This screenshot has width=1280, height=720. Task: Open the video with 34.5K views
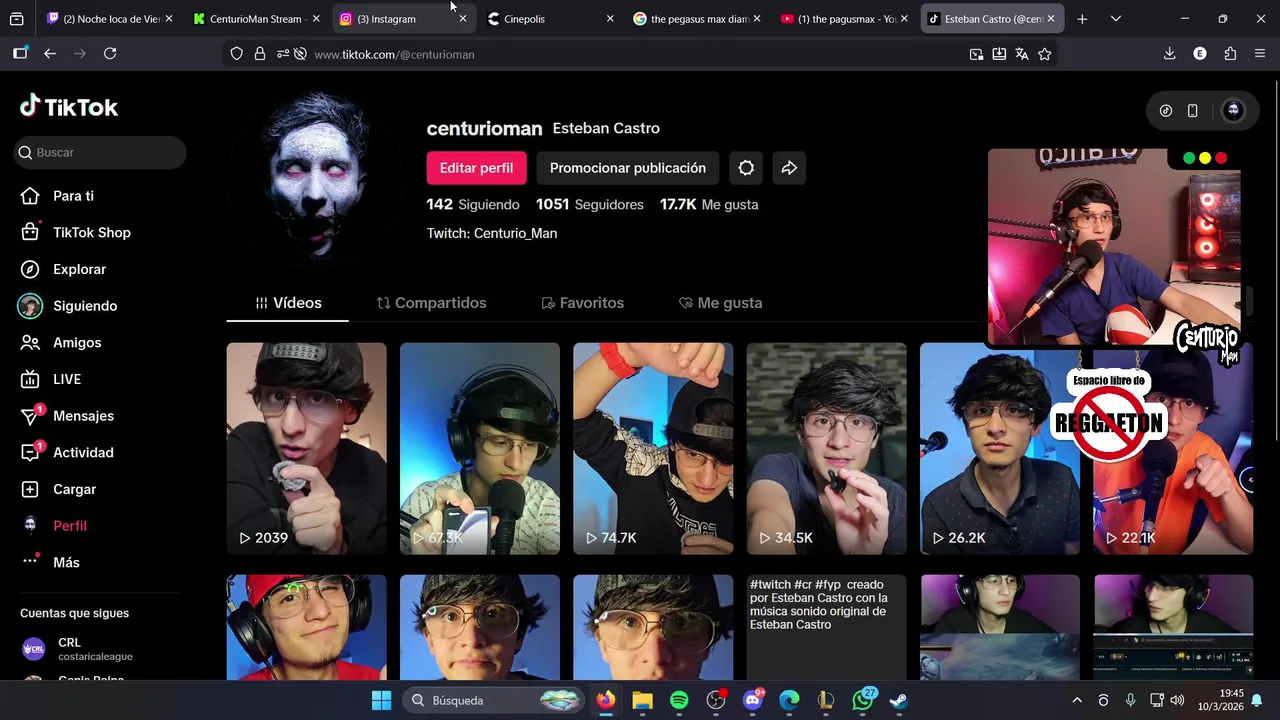(826, 448)
